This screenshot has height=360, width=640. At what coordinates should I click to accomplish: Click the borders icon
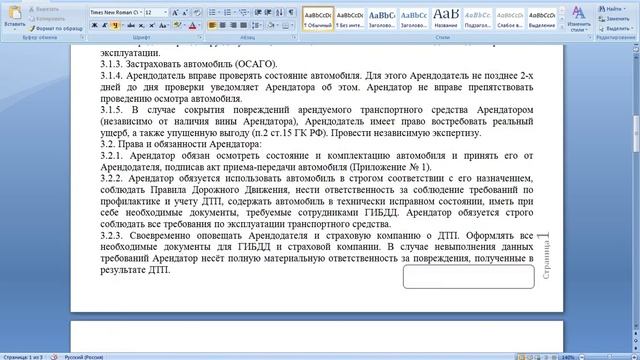(285, 25)
